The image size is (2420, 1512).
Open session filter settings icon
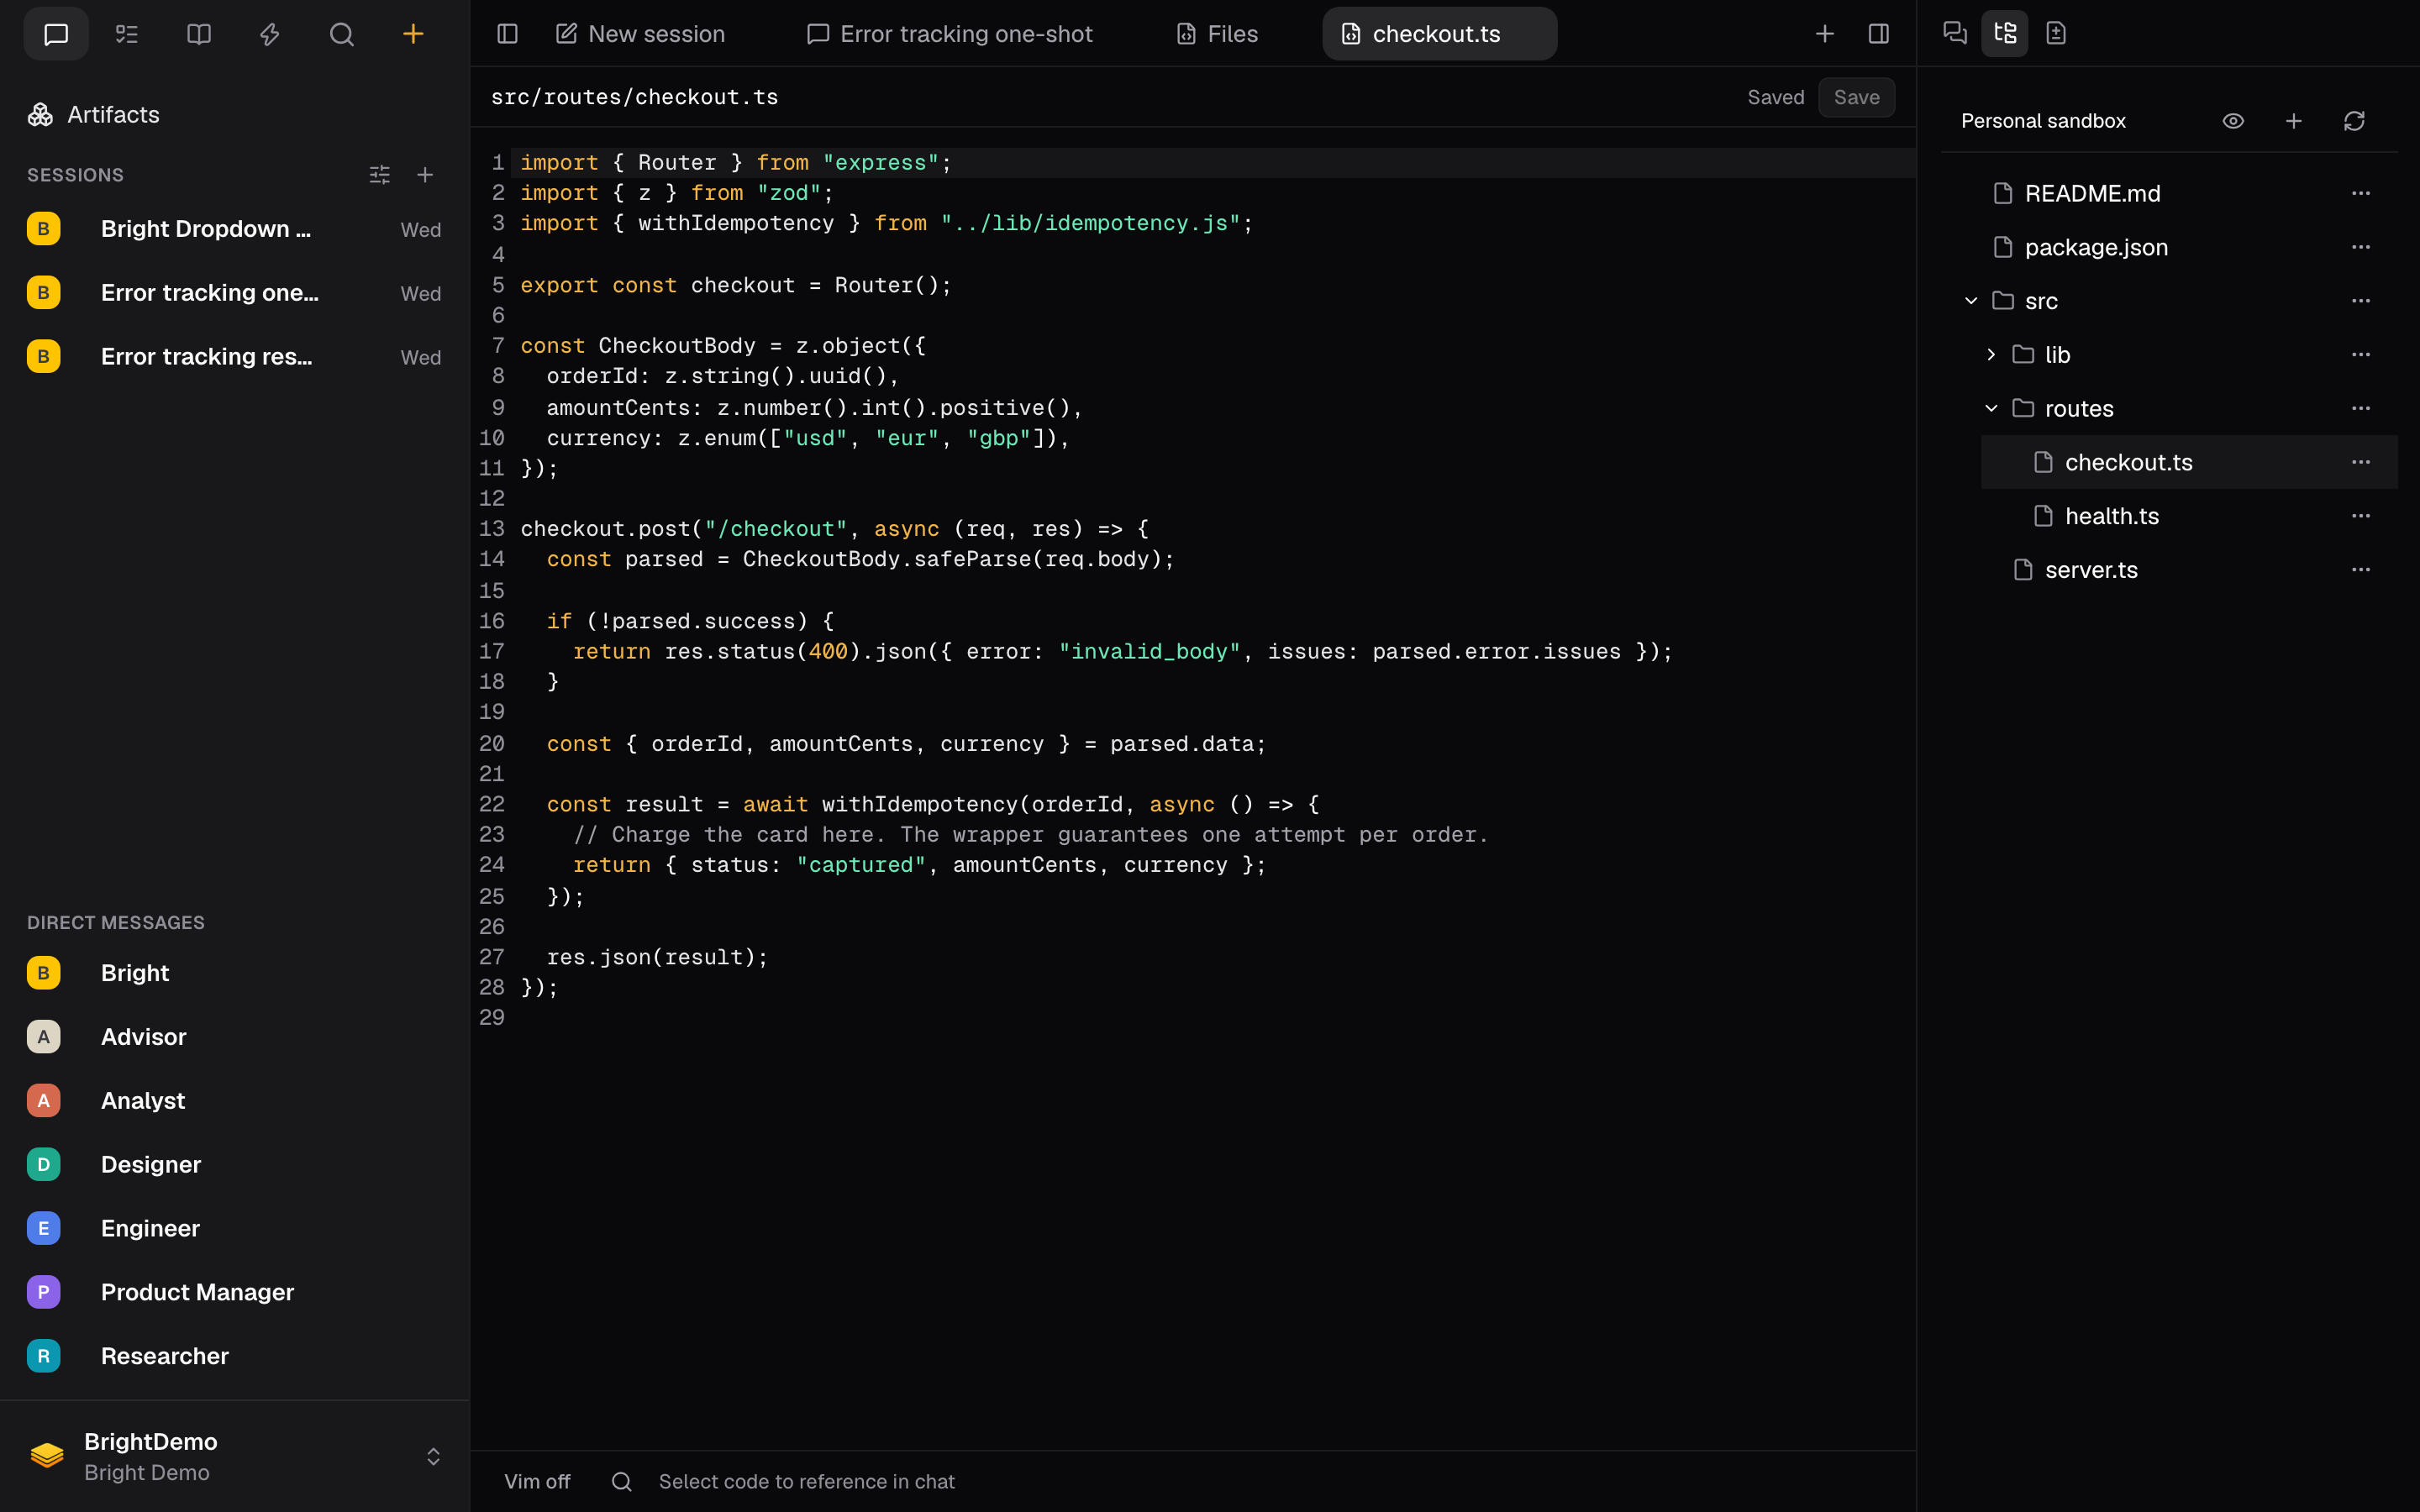tap(380, 175)
